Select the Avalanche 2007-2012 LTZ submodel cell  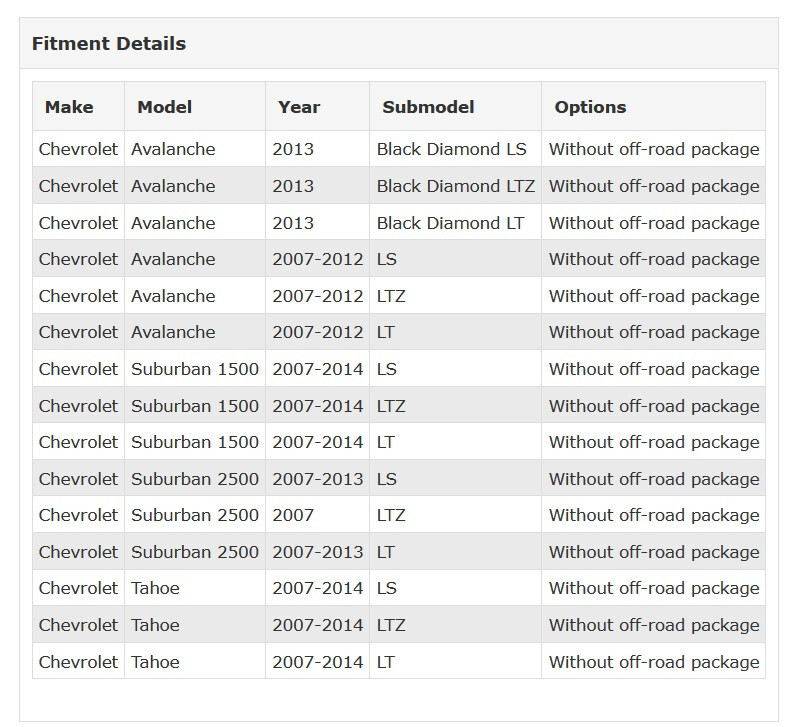[455, 296]
